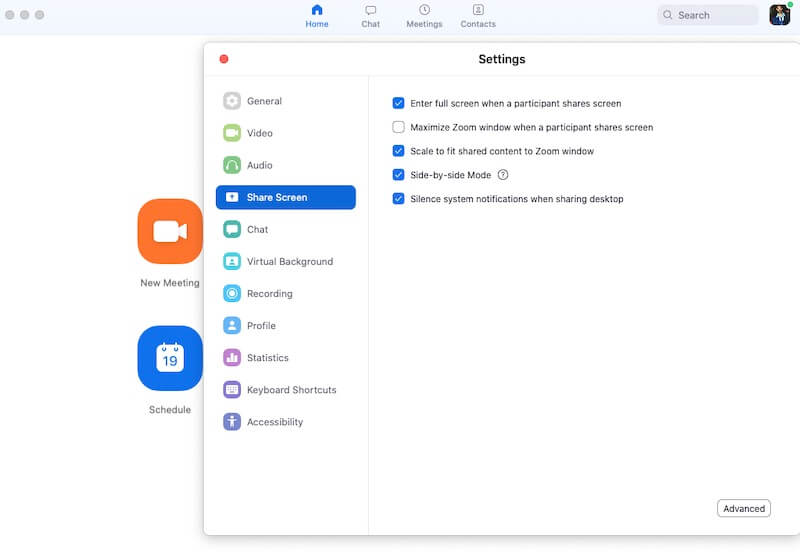Click the Schedule label
This screenshot has width=800, height=559.
[x=170, y=410]
